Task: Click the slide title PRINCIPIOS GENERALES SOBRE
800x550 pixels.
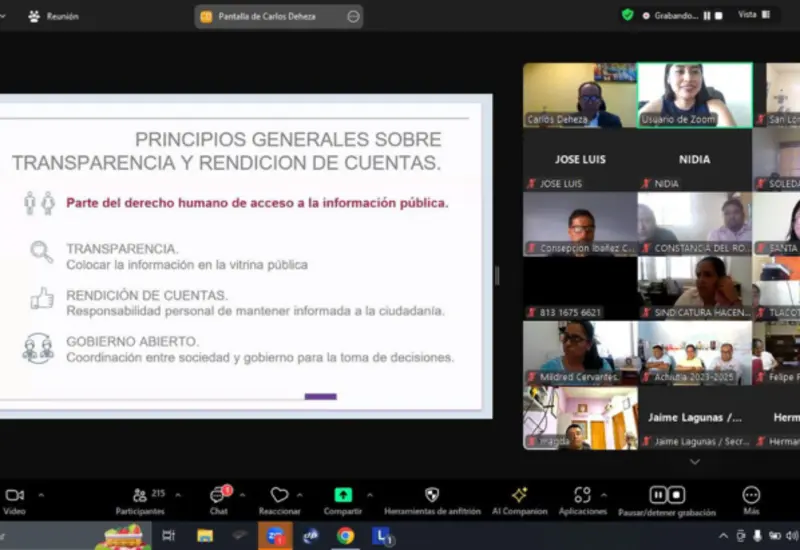Action: (288, 139)
